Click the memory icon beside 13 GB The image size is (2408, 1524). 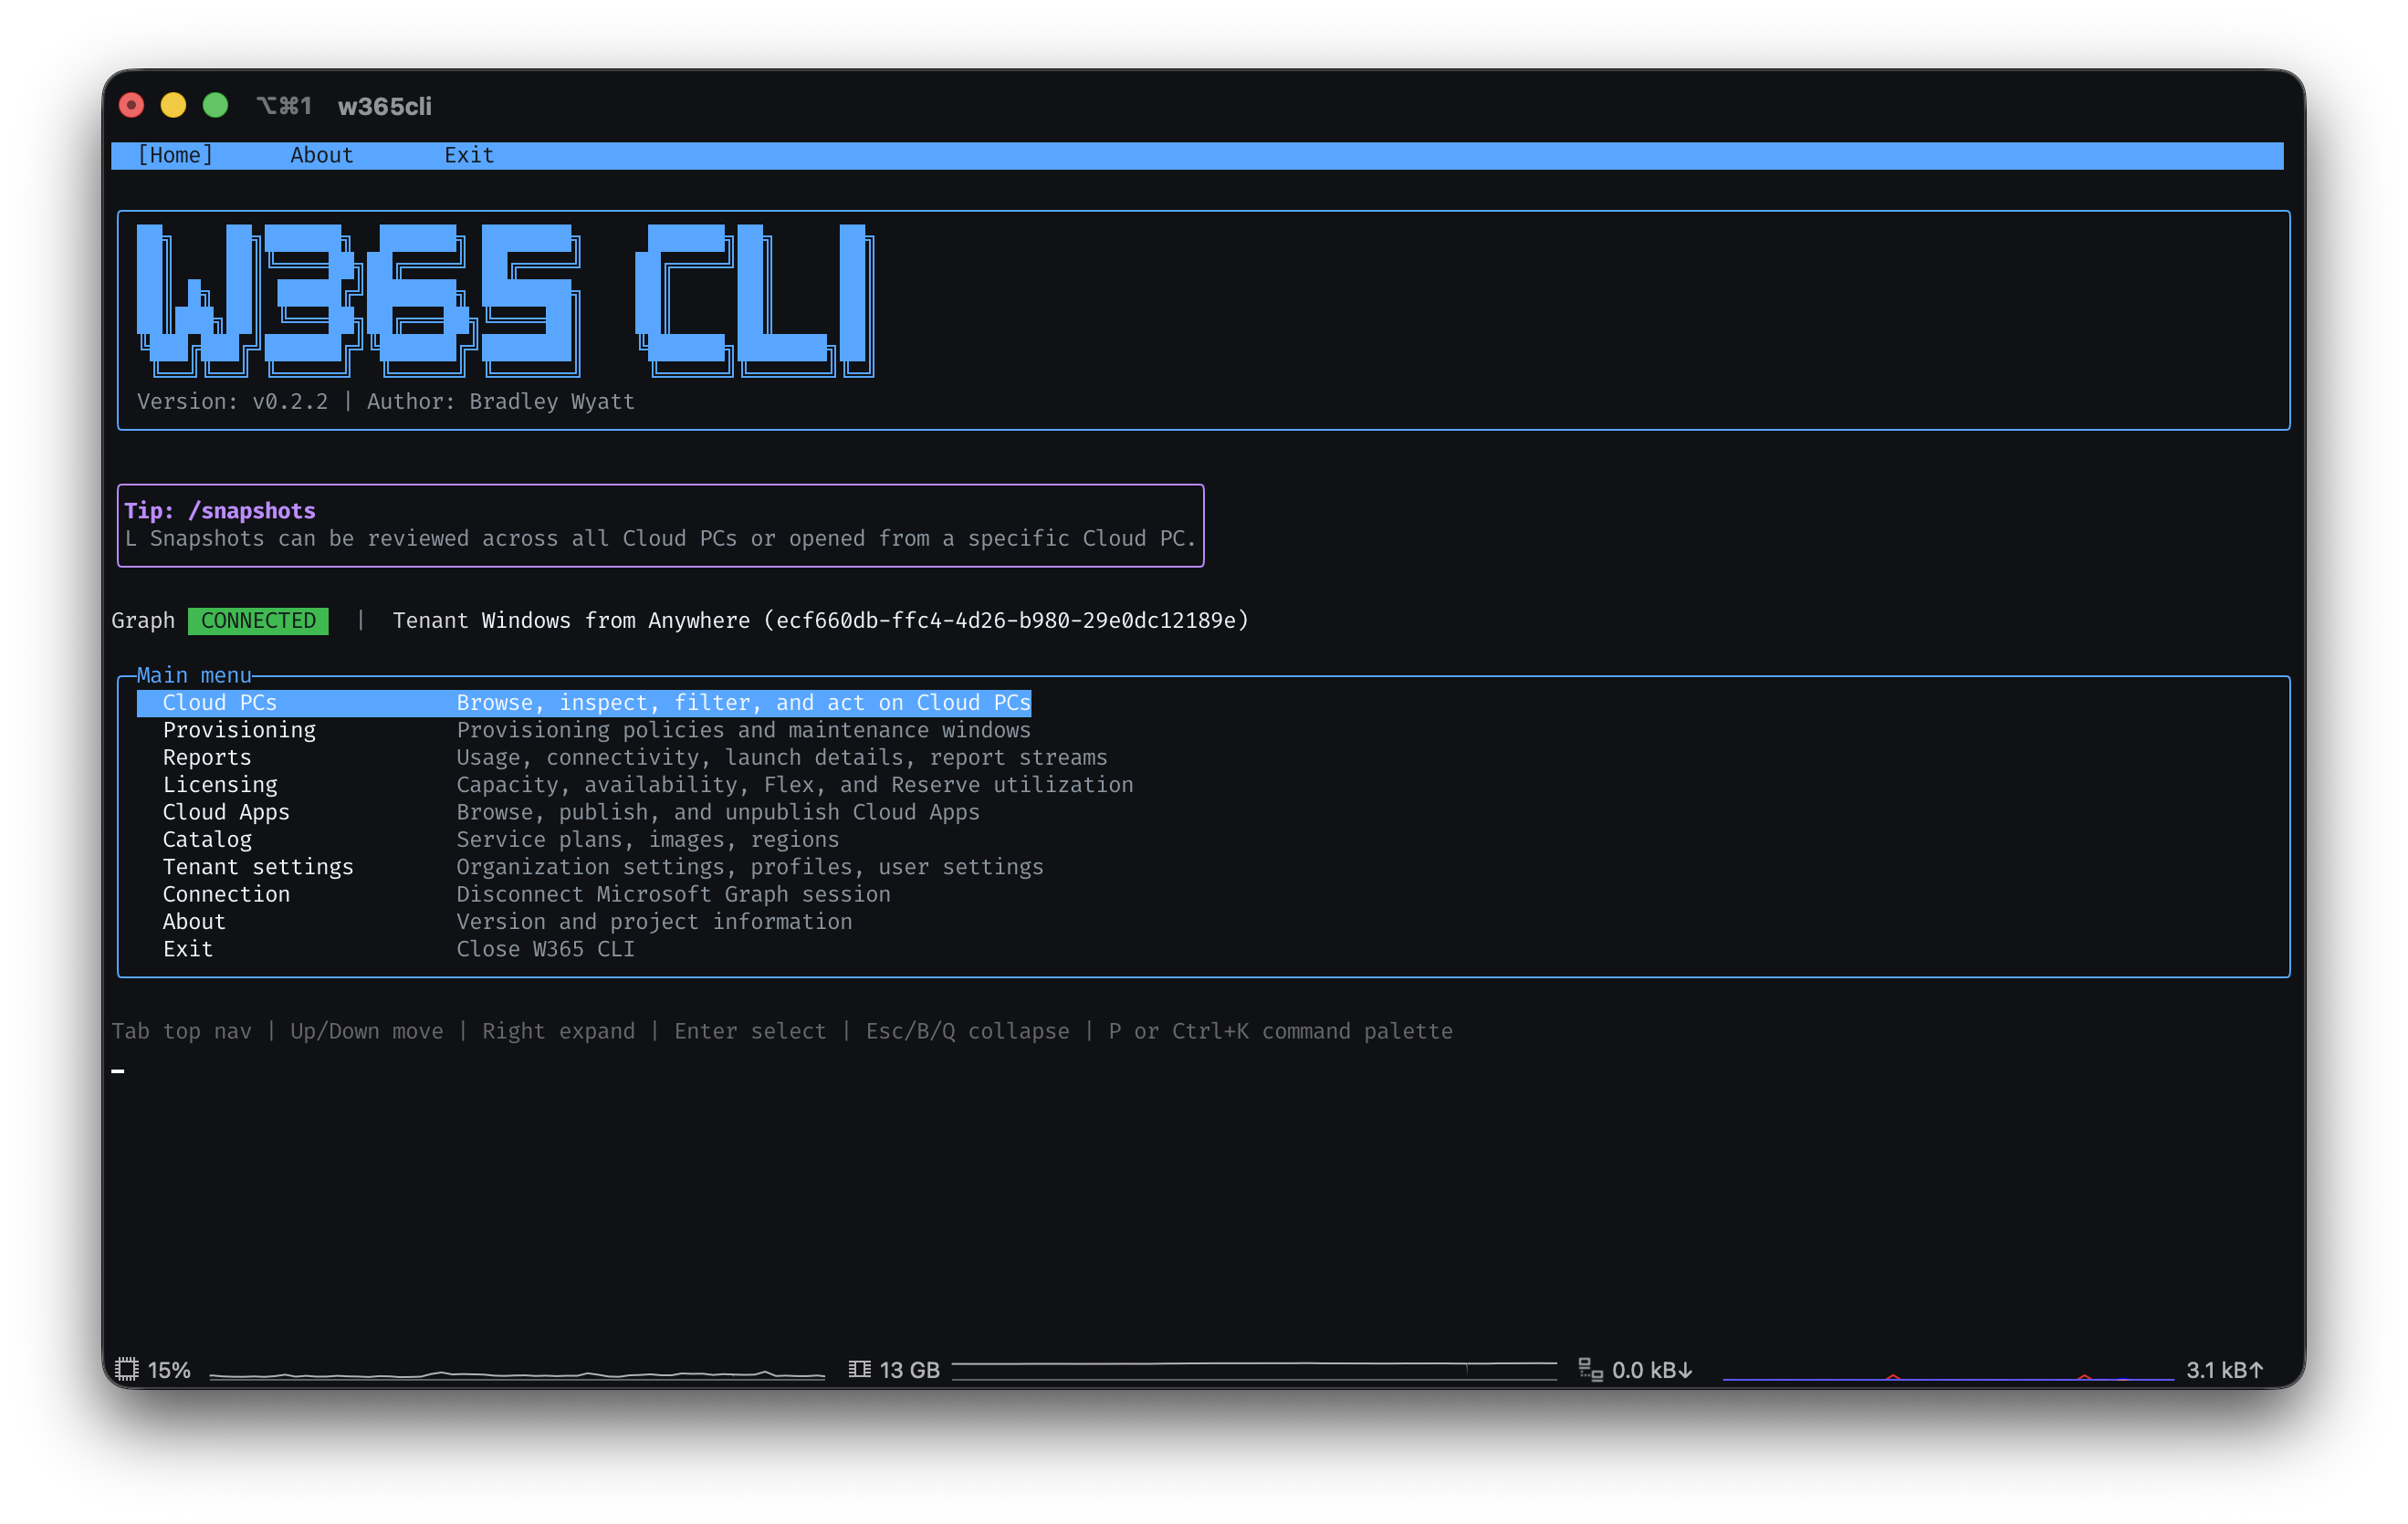point(859,1369)
